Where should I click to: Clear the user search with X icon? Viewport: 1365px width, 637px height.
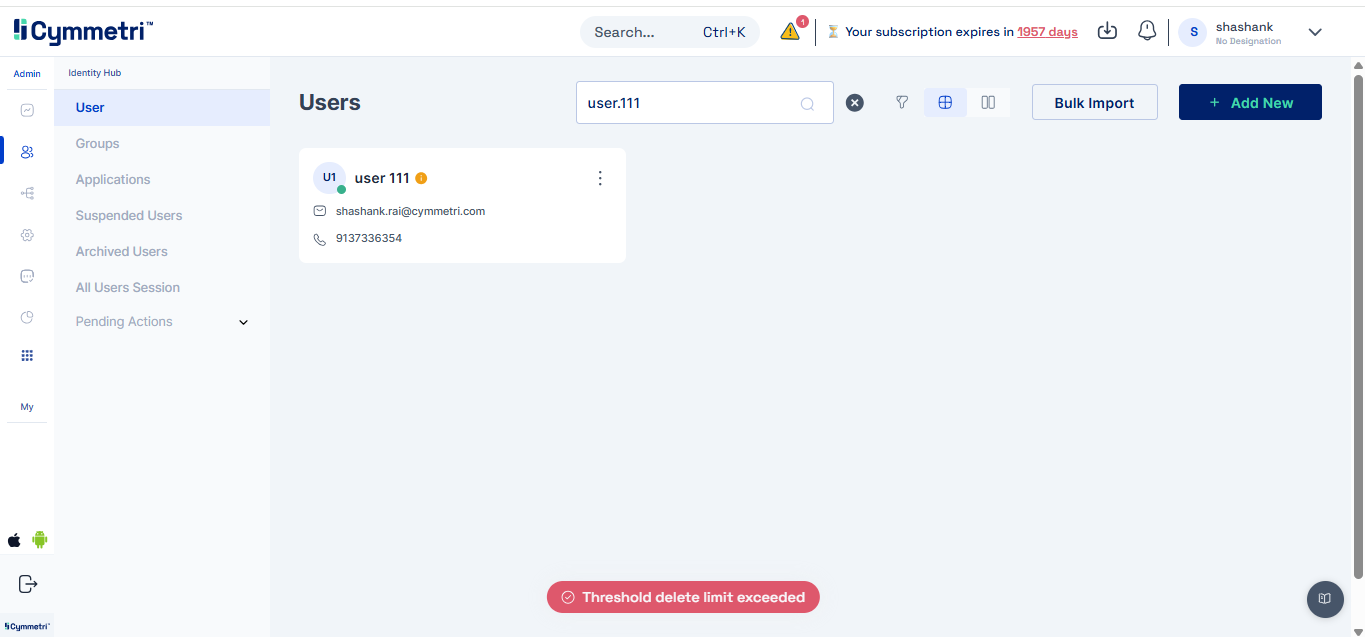click(x=854, y=103)
